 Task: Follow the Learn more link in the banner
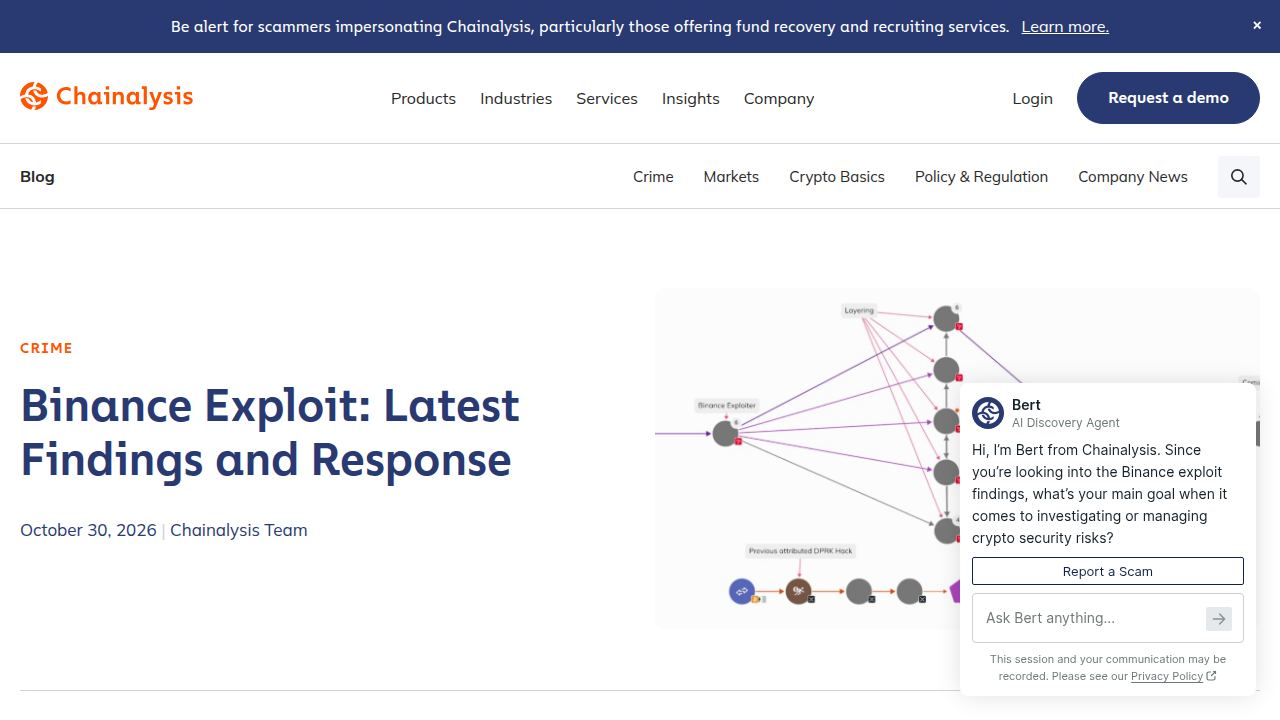(x=1065, y=27)
